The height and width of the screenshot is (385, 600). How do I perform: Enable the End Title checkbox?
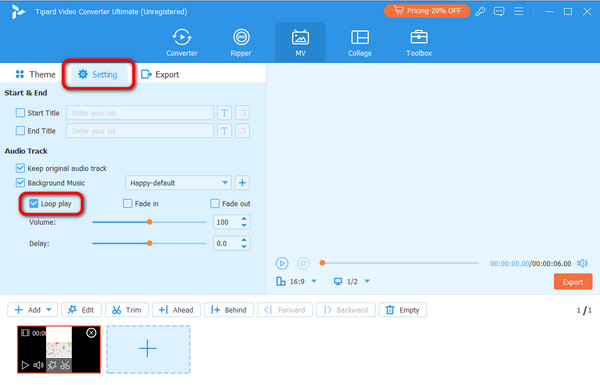[20, 131]
